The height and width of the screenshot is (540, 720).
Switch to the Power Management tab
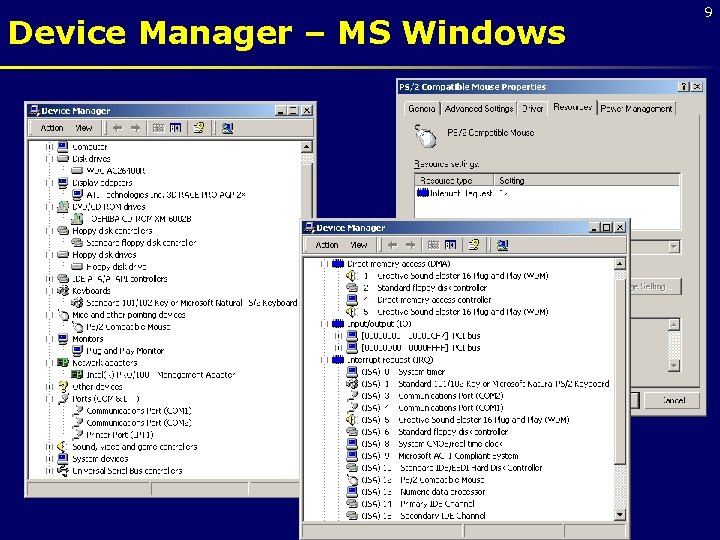(636, 109)
